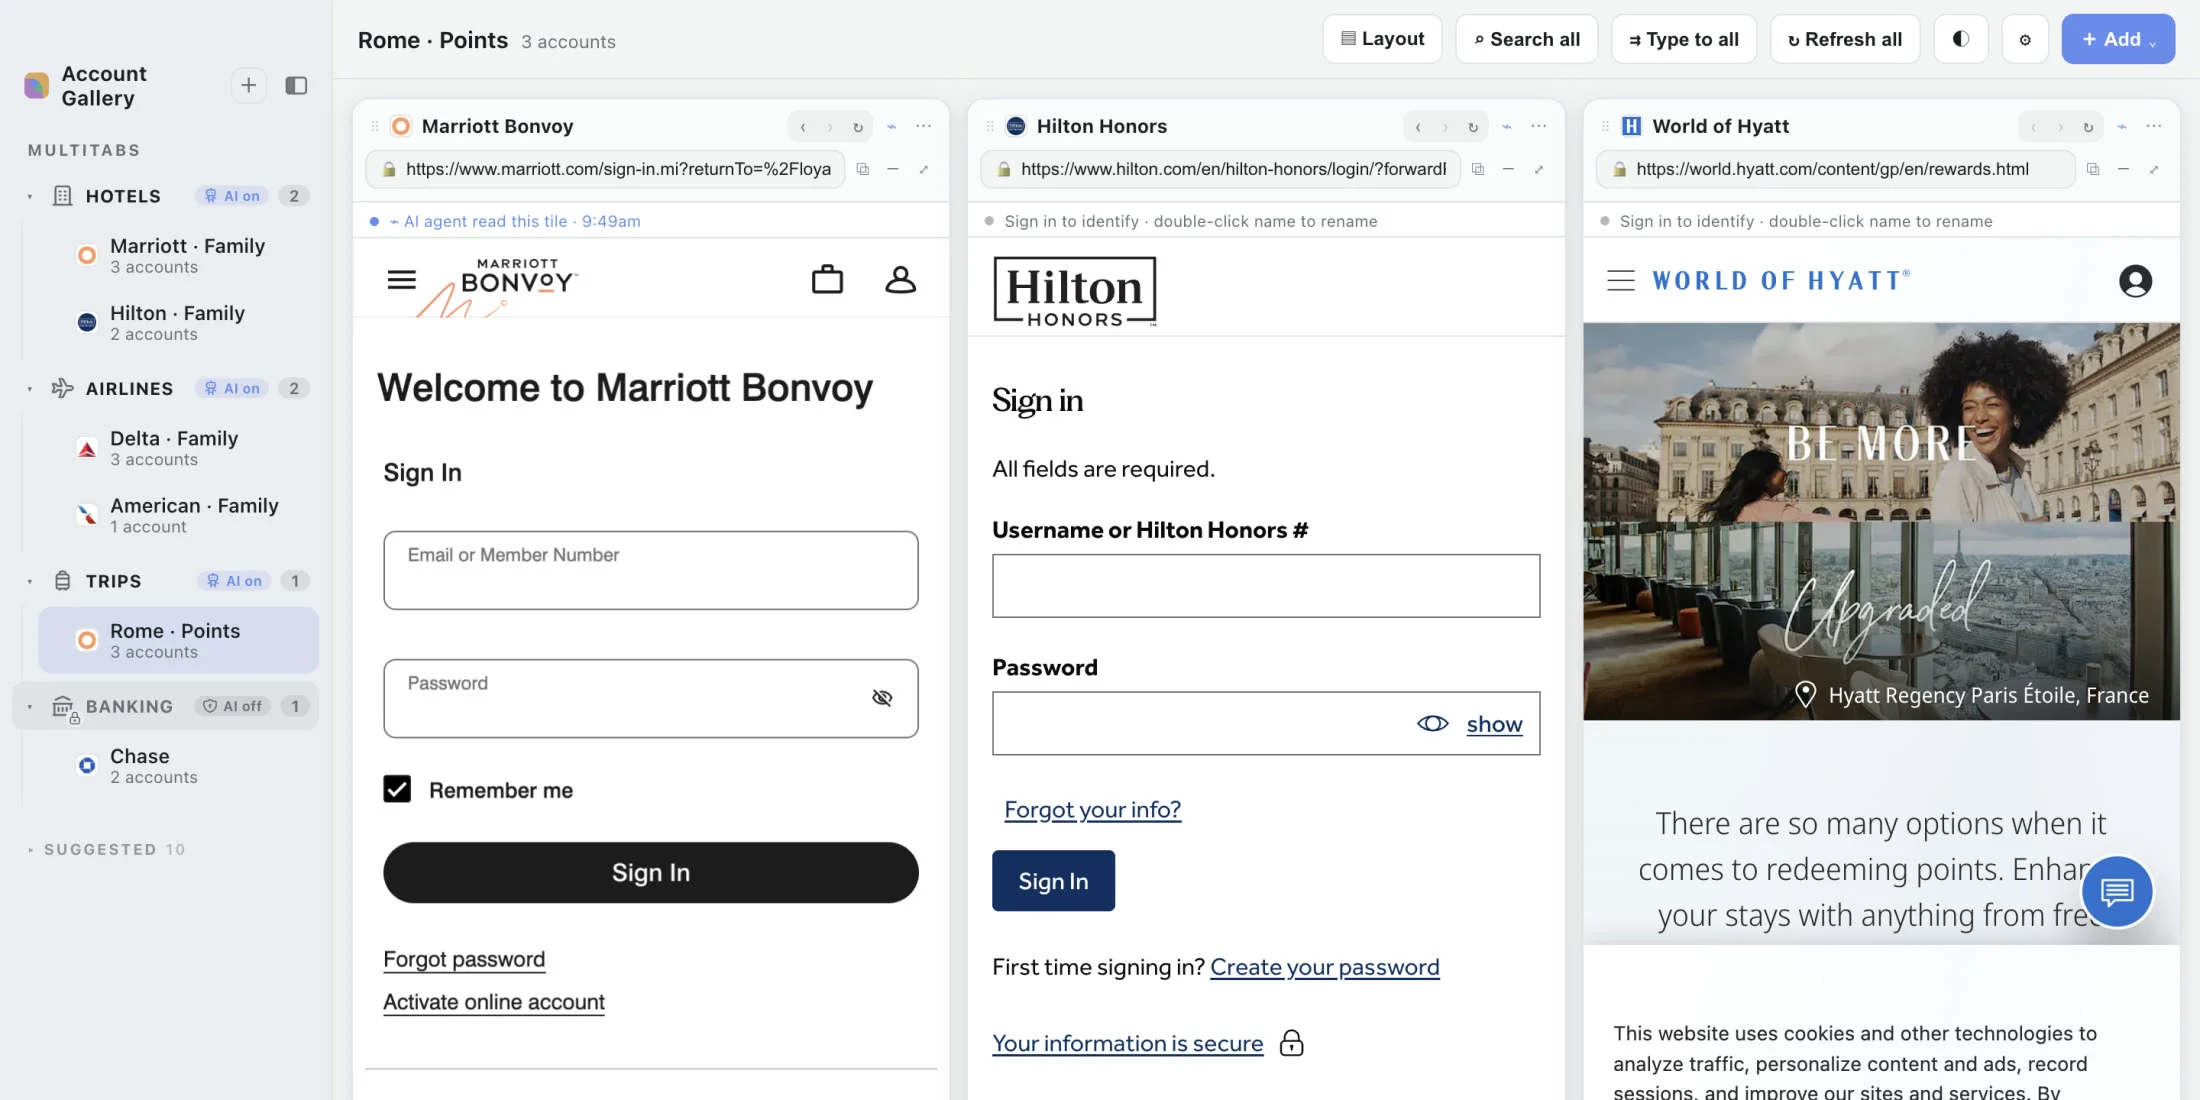Screen dimensions: 2200x1100
Task: Open Marriott shopping bag icon
Action: coord(827,279)
